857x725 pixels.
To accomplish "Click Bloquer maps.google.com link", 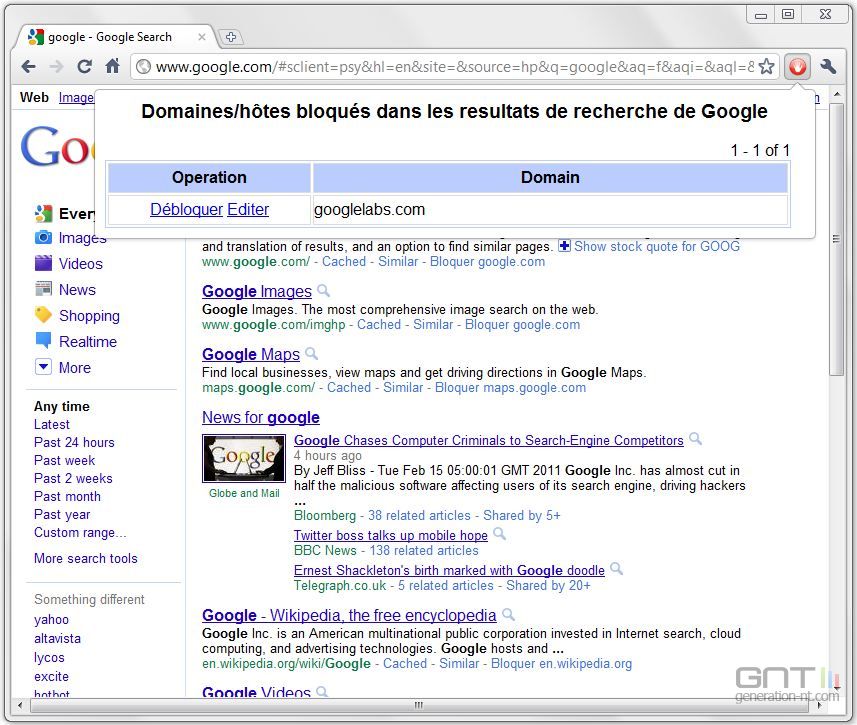I will point(510,388).
